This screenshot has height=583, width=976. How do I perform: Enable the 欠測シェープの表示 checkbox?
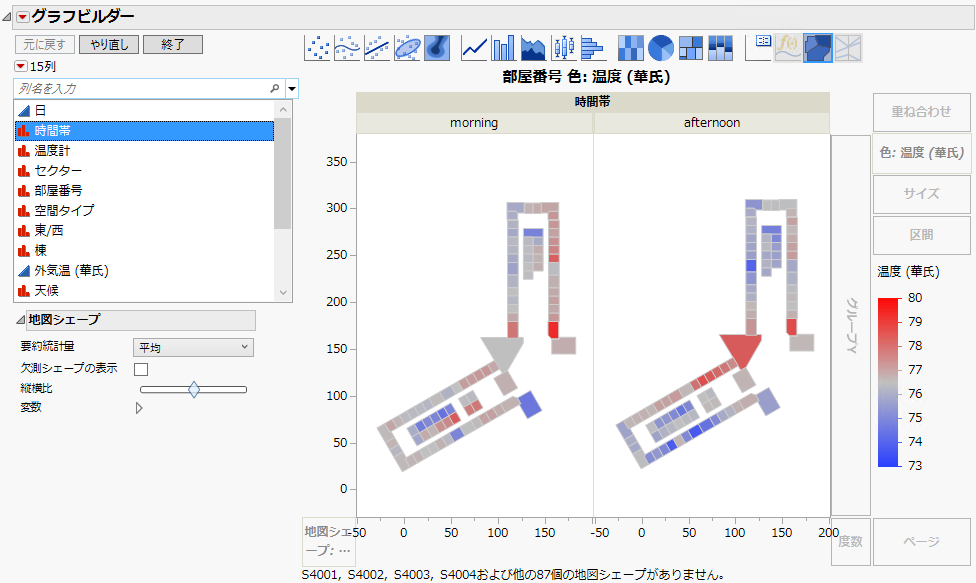tap(140, 369)
